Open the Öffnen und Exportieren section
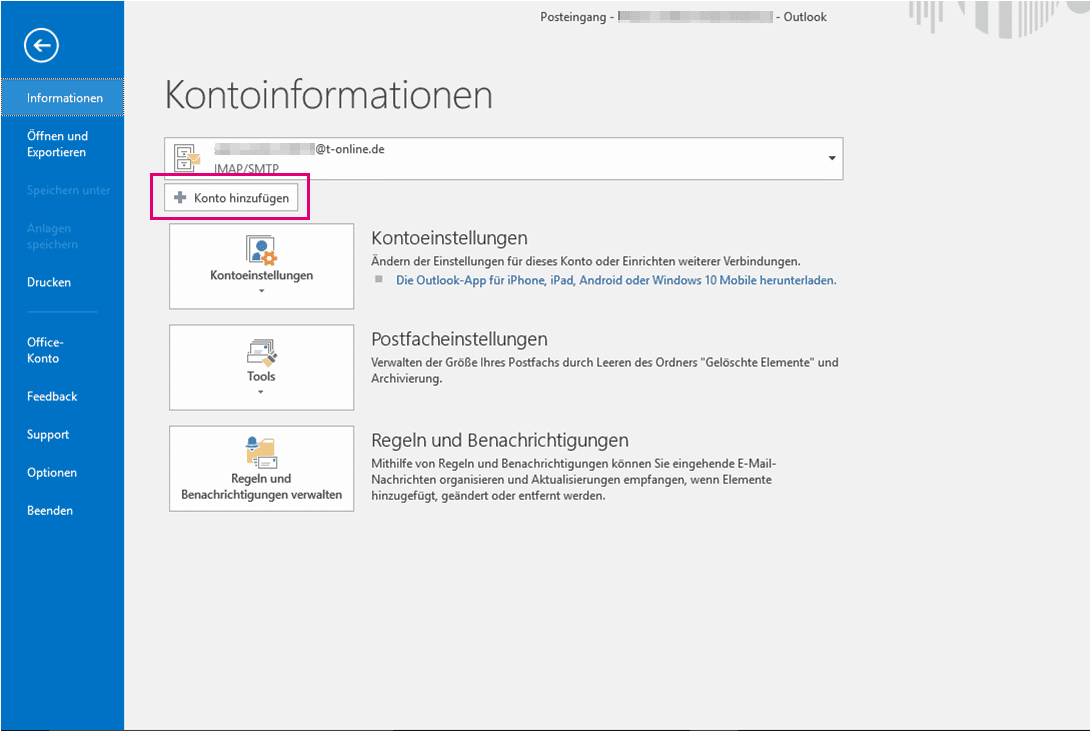 point(57,144)
